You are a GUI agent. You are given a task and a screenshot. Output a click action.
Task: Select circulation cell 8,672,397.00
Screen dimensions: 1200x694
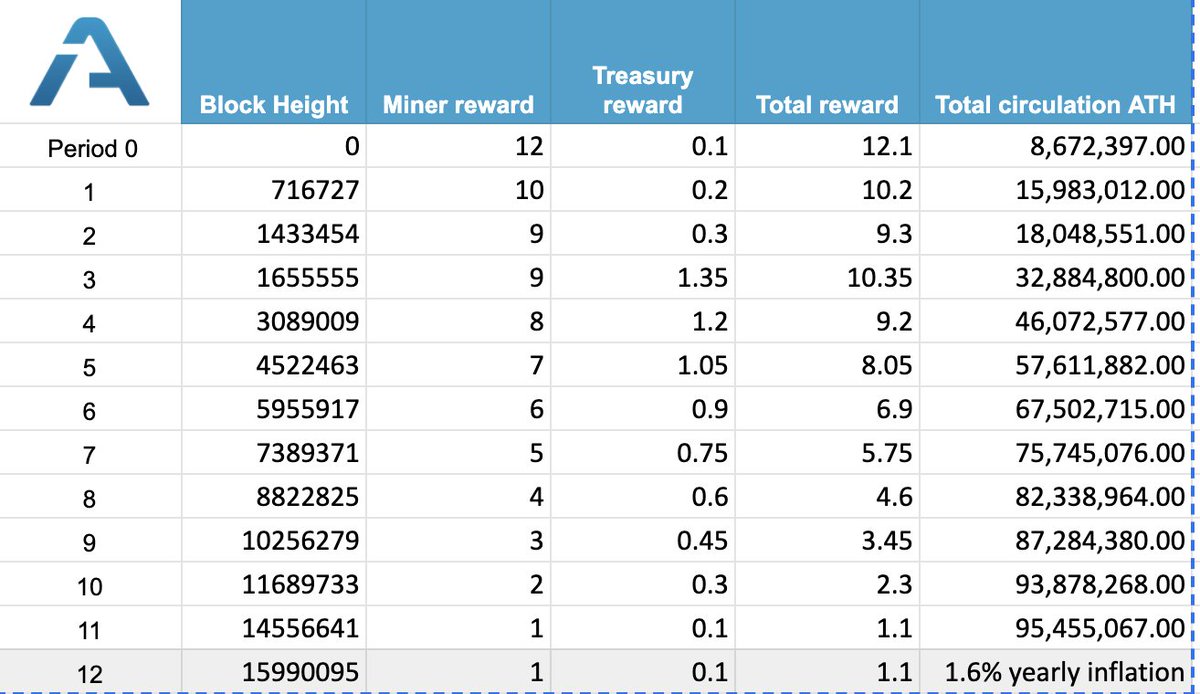(1056, 148)
